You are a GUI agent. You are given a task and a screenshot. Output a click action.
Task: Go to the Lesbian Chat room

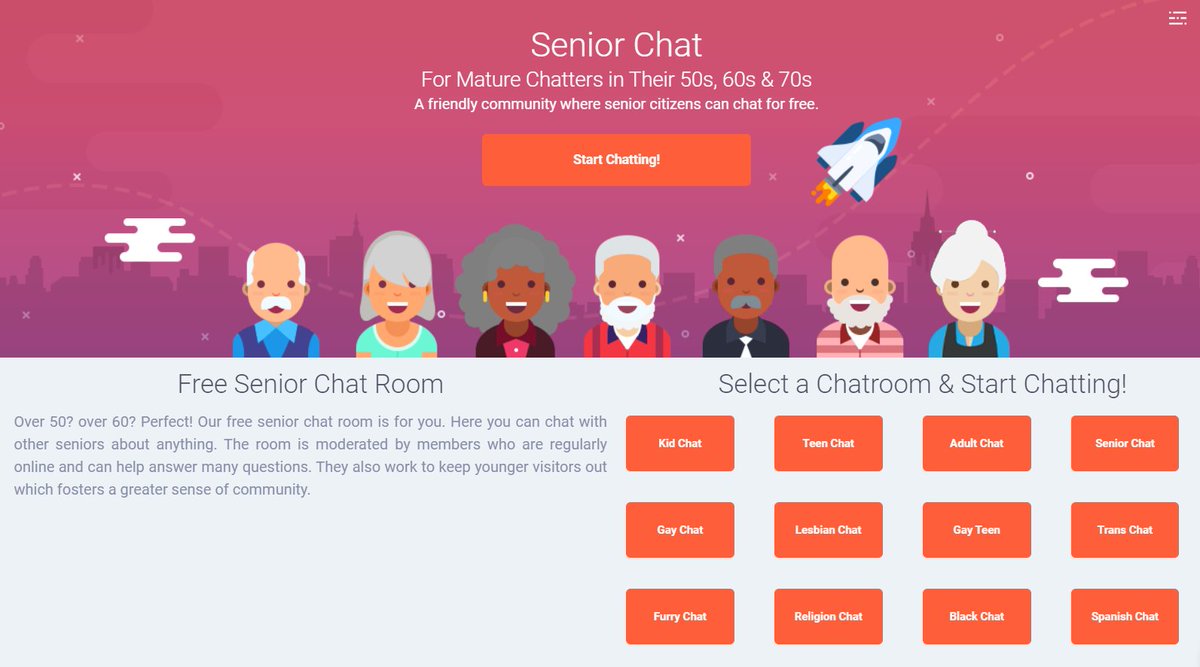828,530
